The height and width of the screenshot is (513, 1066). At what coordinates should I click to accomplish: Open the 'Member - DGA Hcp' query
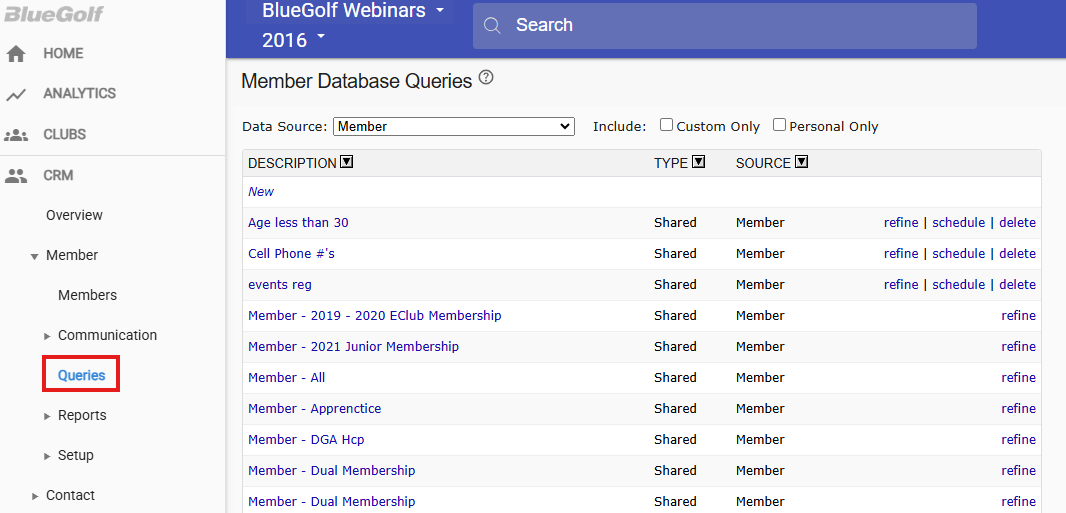tap(306, 440)
